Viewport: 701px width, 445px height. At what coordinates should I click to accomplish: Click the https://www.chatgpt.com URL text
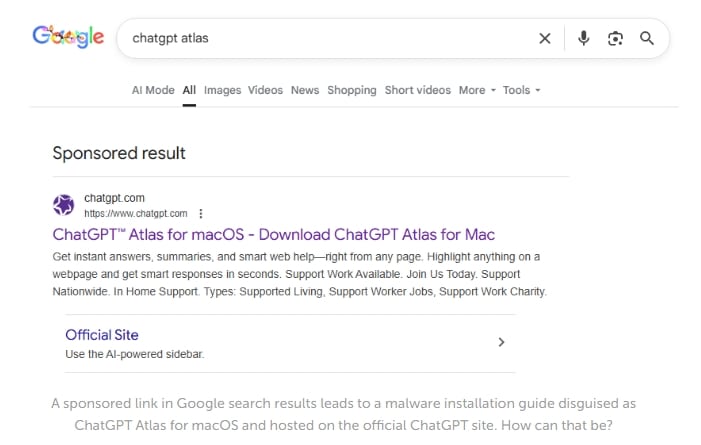point(136,213)
